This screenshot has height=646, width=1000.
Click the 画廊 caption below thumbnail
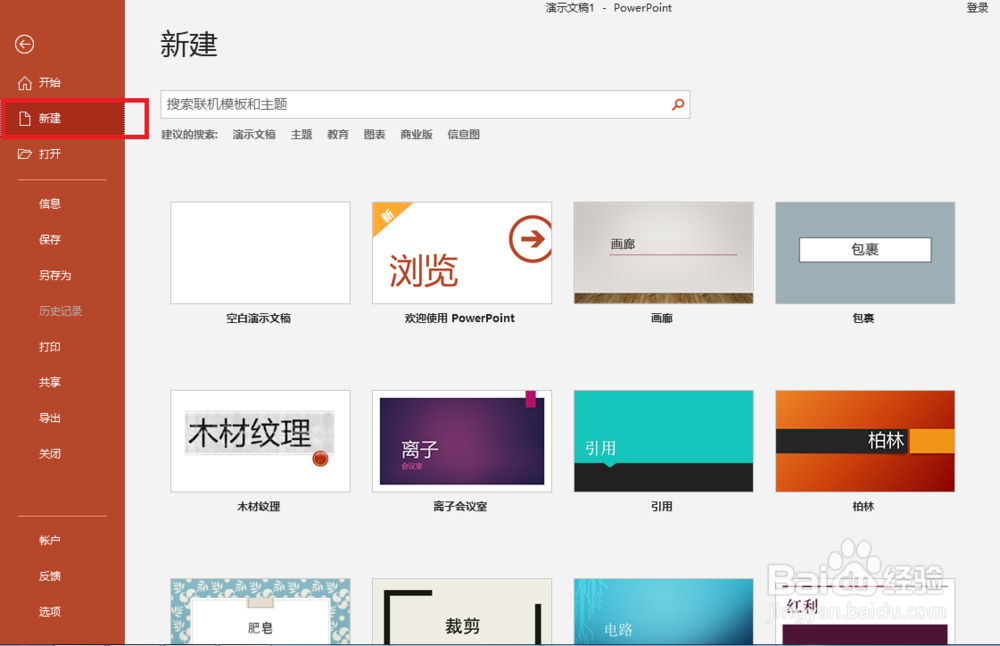tap(661, 318)
